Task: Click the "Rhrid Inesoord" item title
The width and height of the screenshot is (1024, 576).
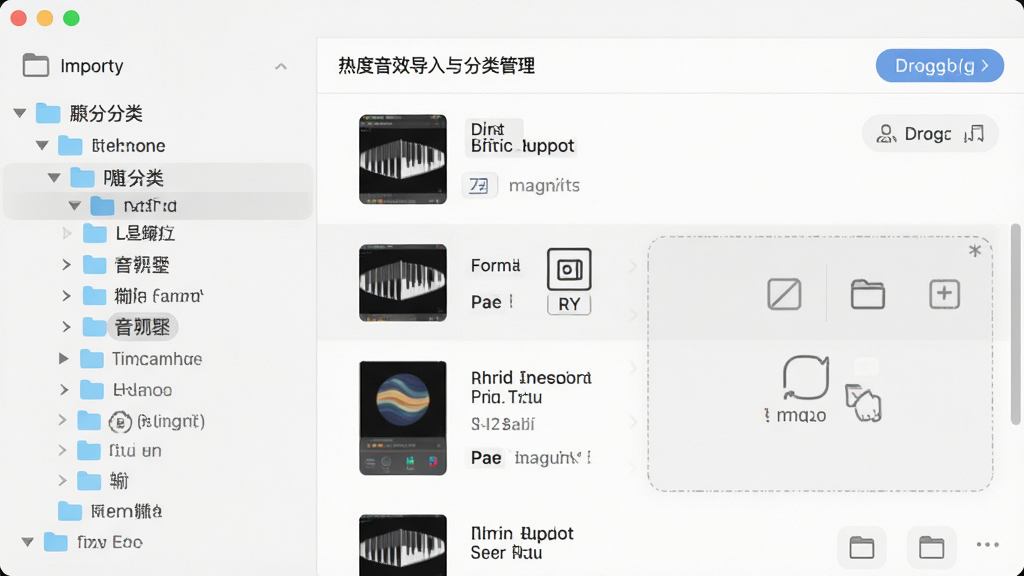Action: coord(531,377)
